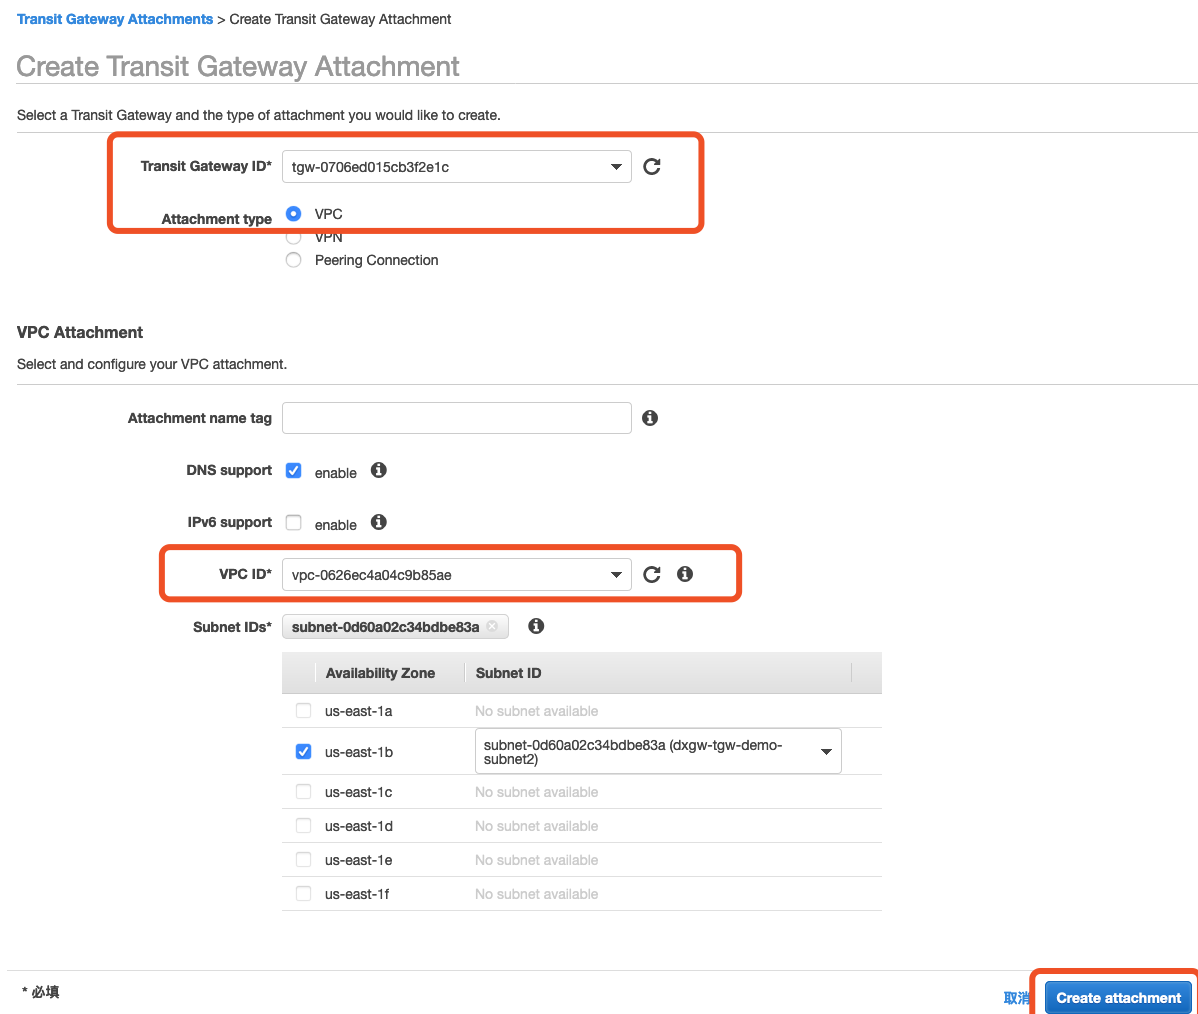Image resolution: width=1198 pixels, height=1014 pixels.
Task: Refresh the VPC ID list
Action: (x=652, y=575)
